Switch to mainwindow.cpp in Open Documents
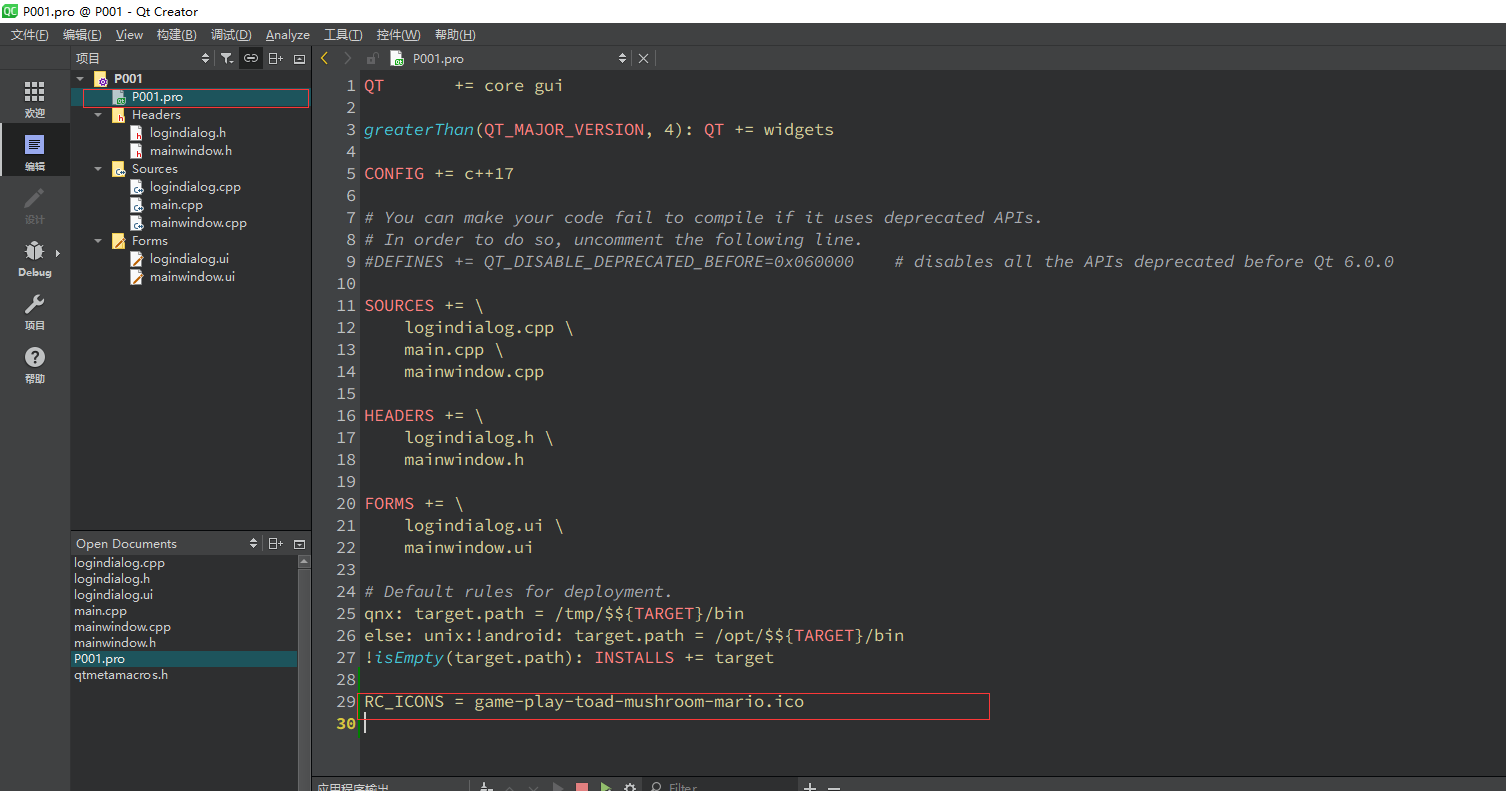The width and height of the screenshot is (1506, 791). [122, 627]
